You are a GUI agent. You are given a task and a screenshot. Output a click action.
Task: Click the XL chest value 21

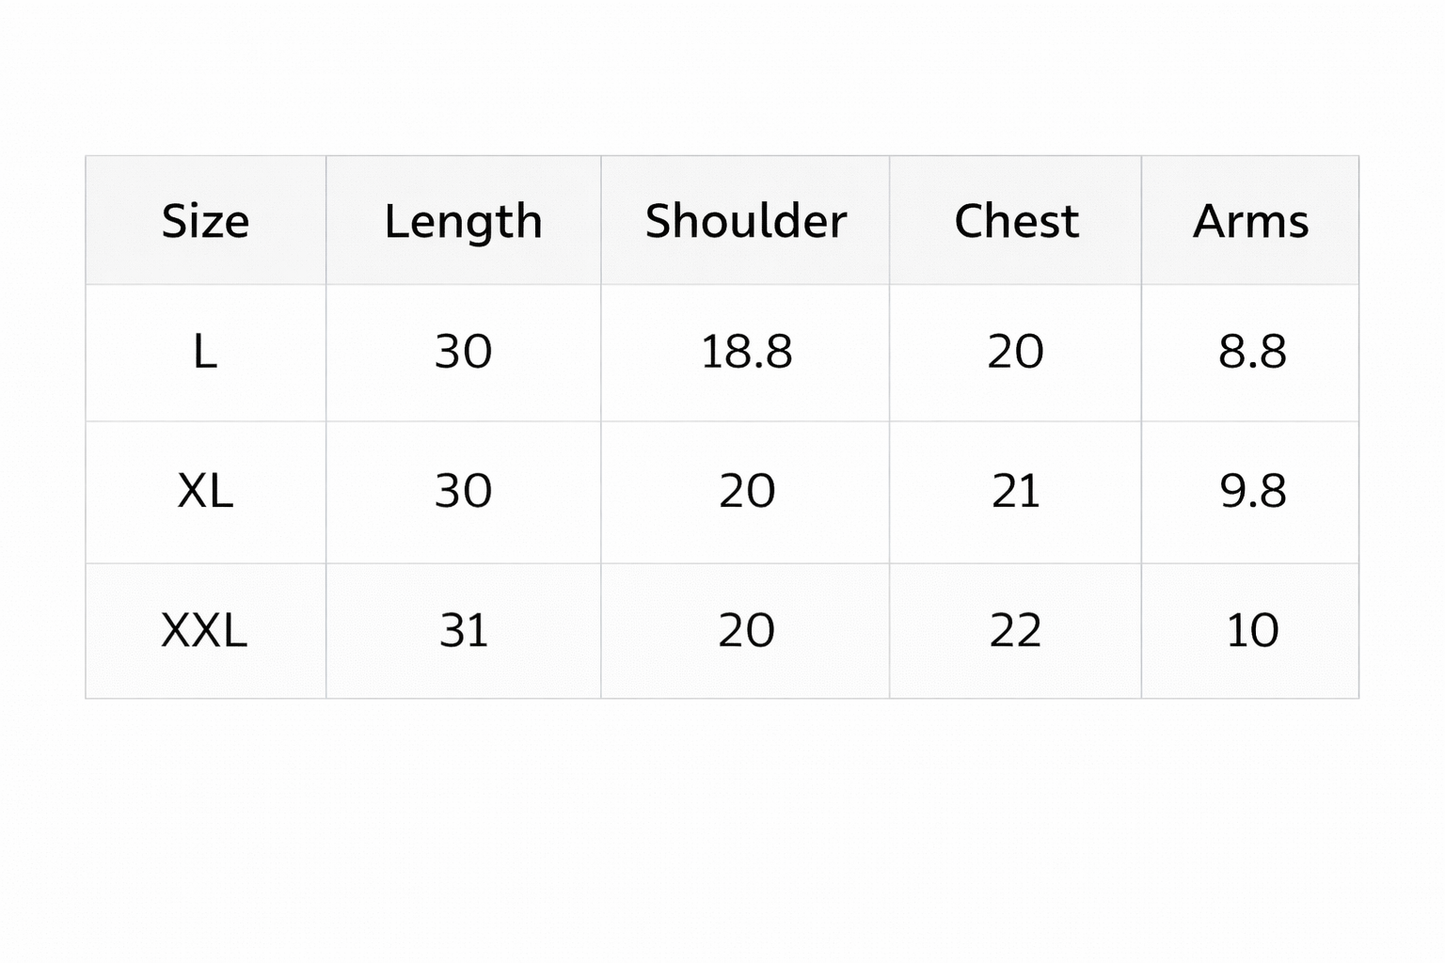(x=1015, y=491)
